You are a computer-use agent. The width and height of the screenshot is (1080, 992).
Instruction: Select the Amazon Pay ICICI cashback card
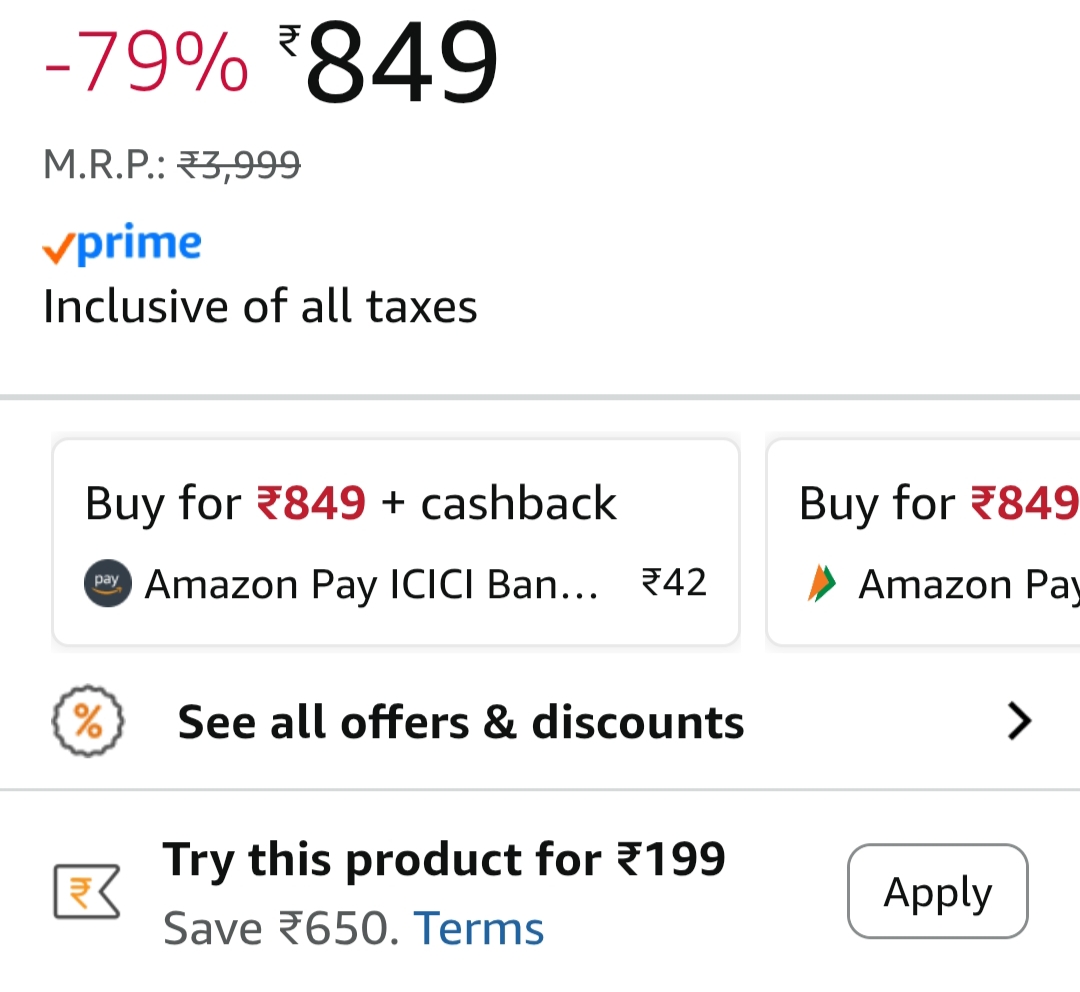(x=396, y=542)
